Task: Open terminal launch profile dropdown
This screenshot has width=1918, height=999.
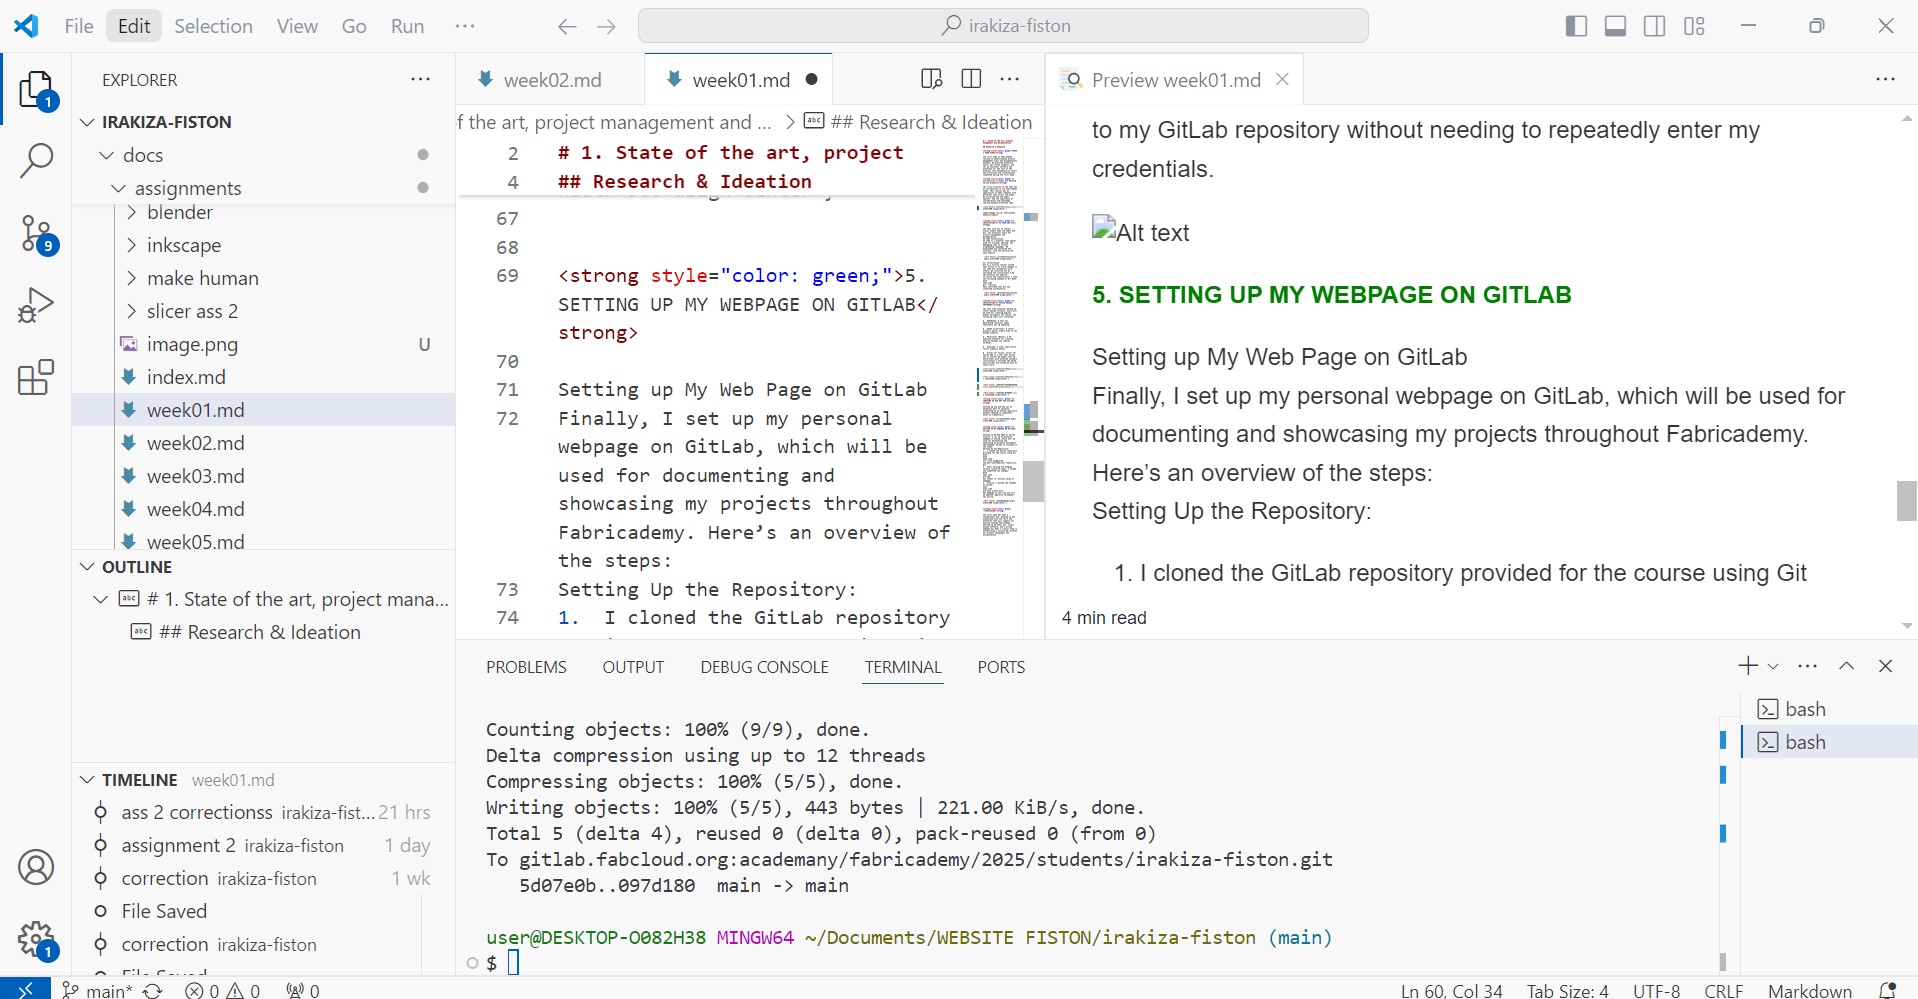Action: pyautogui.click(x=1773, y=667)
